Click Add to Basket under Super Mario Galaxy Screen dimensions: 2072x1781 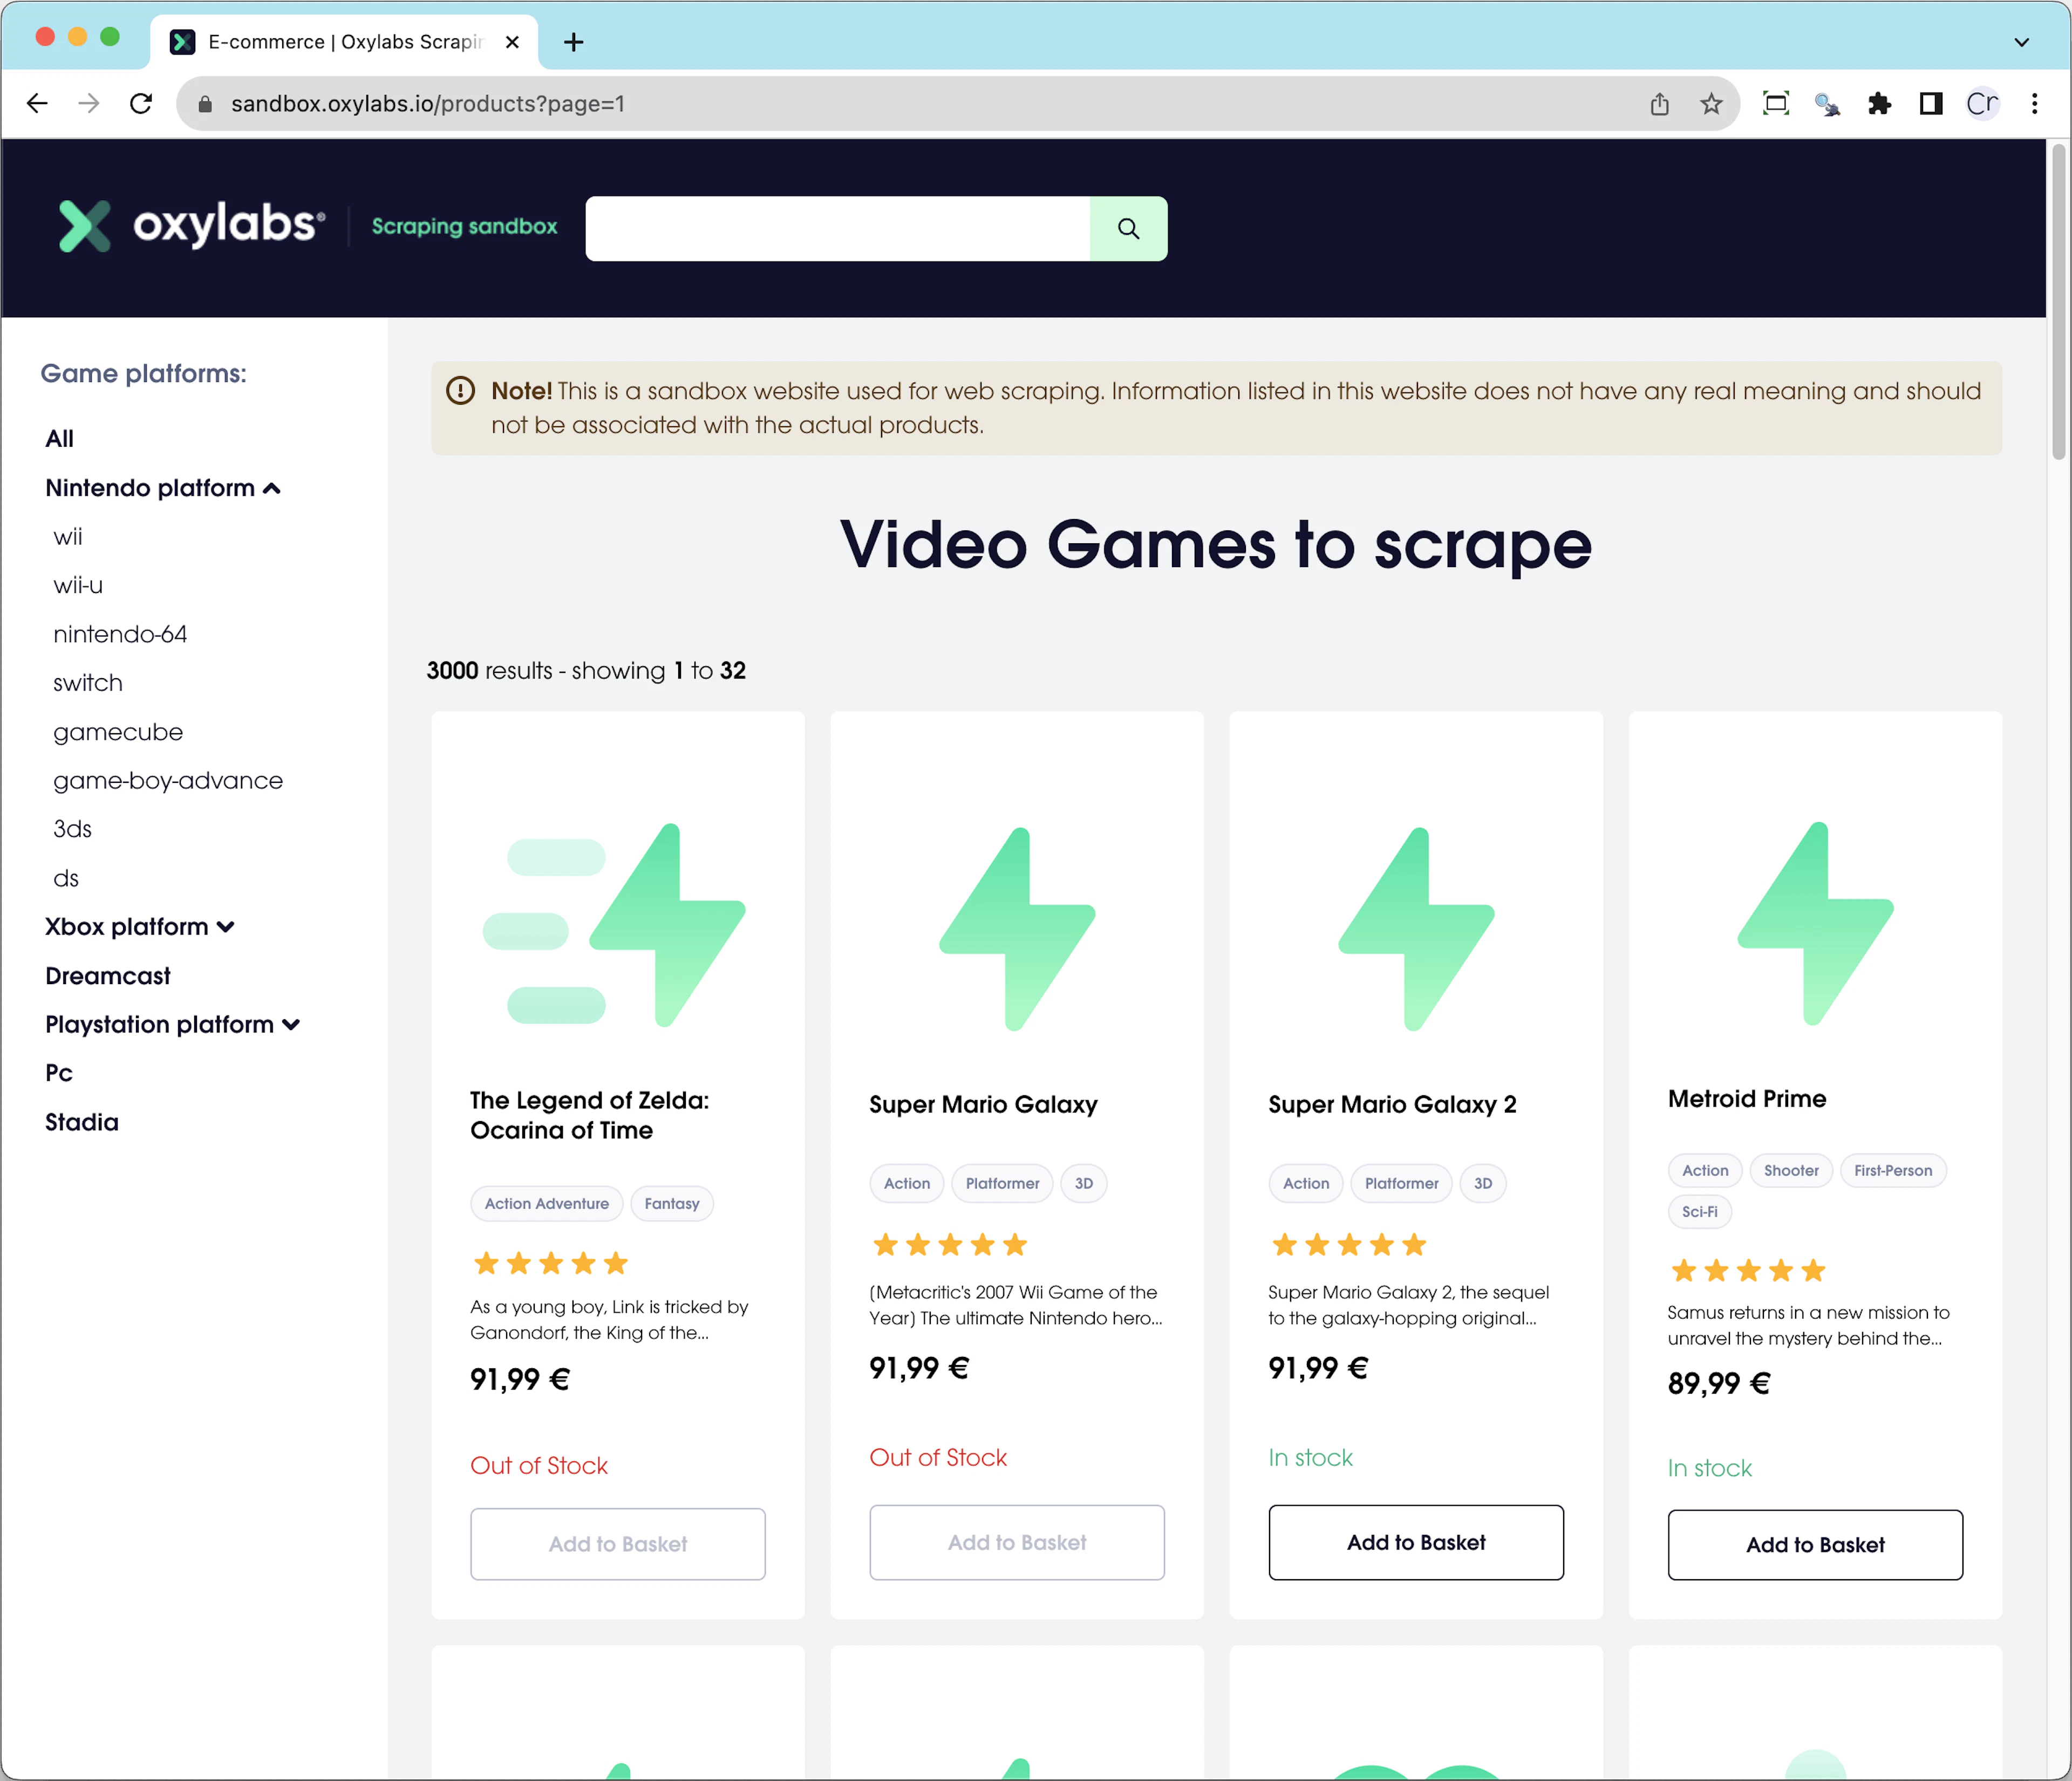click(1017, 1543)
